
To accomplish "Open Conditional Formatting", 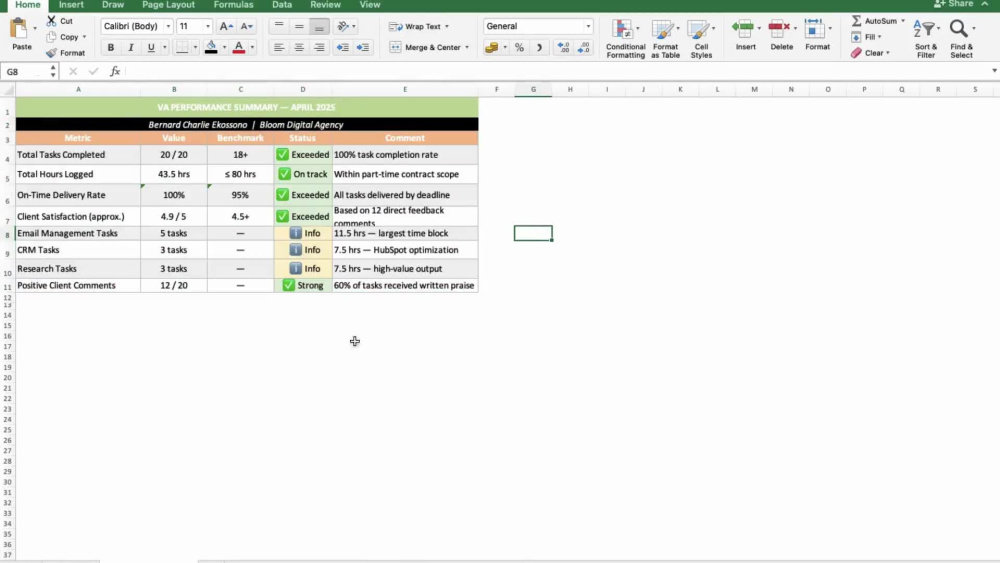I will 625,38.
